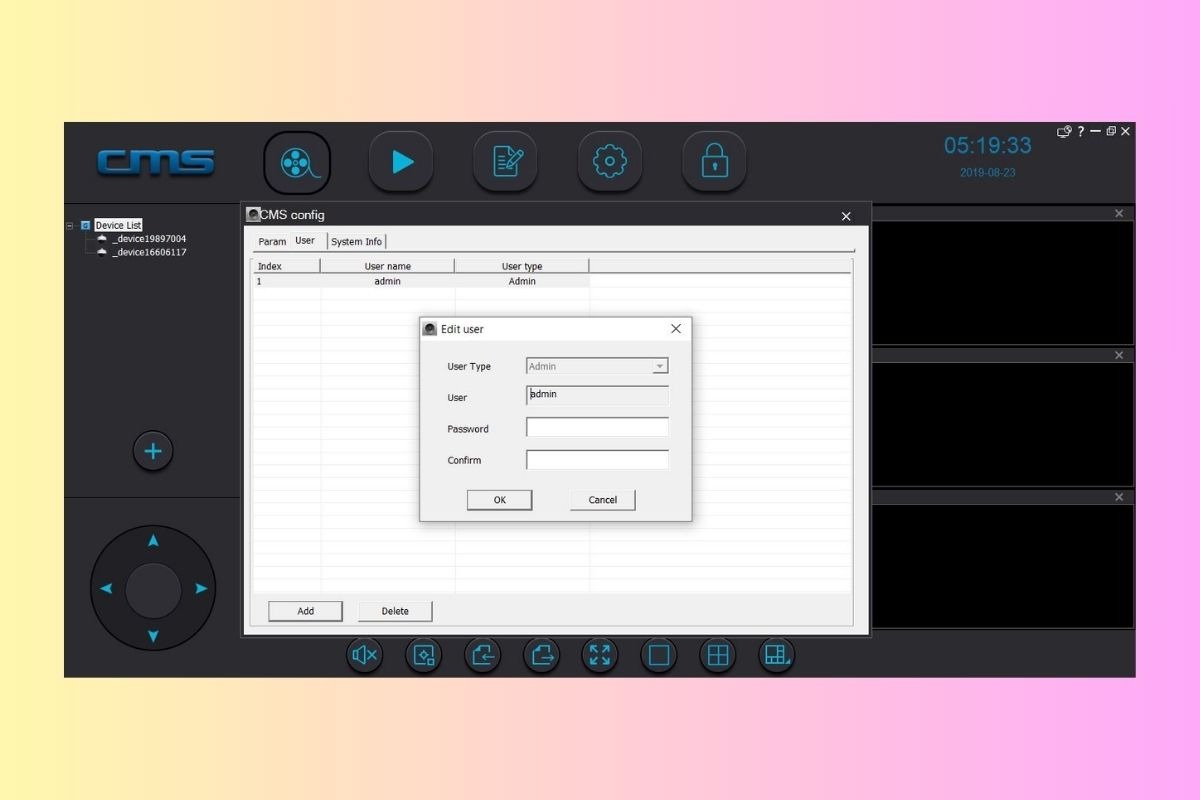Click the User type column header
Viewport: 1200px width, 800px height.
522,266
